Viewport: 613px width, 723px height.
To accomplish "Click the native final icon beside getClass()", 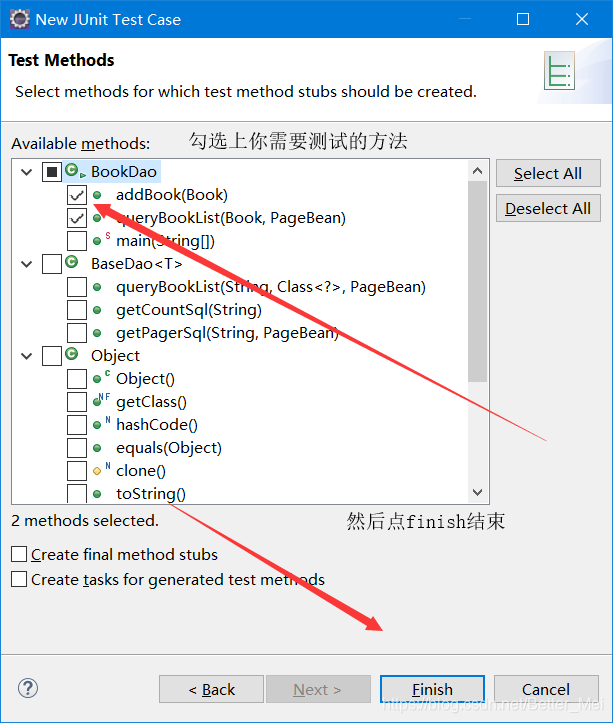I will [x=101, y=400].
